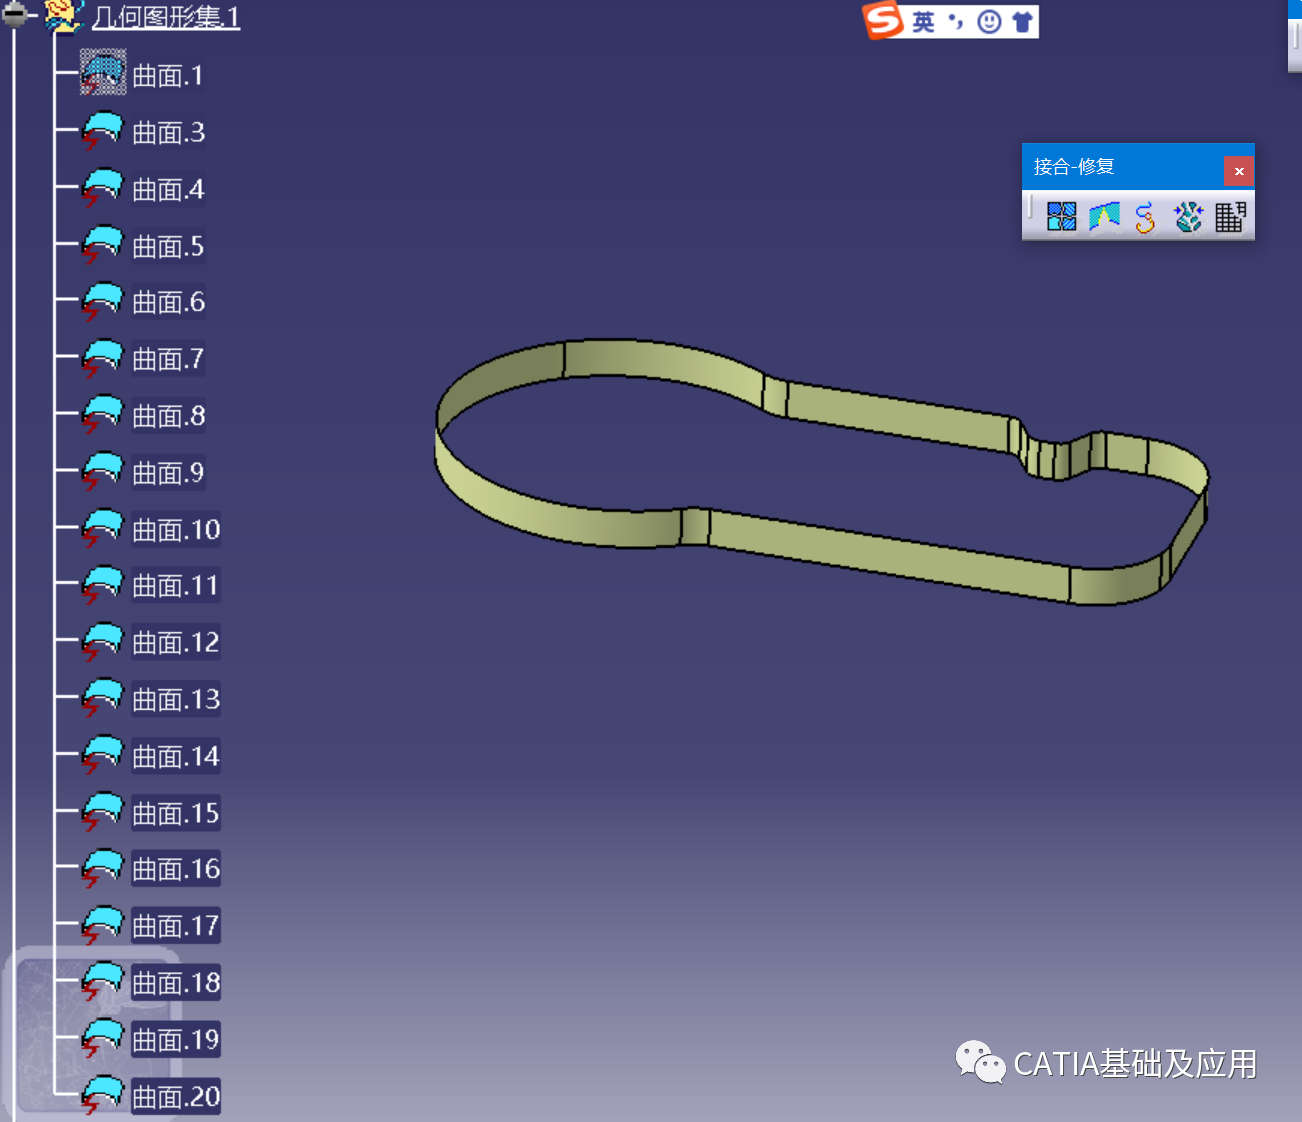Choose the Curve Smooth tool icon
Image resolution: width=1302 pixels, height=1122 pixels.
coord(1145,216)
